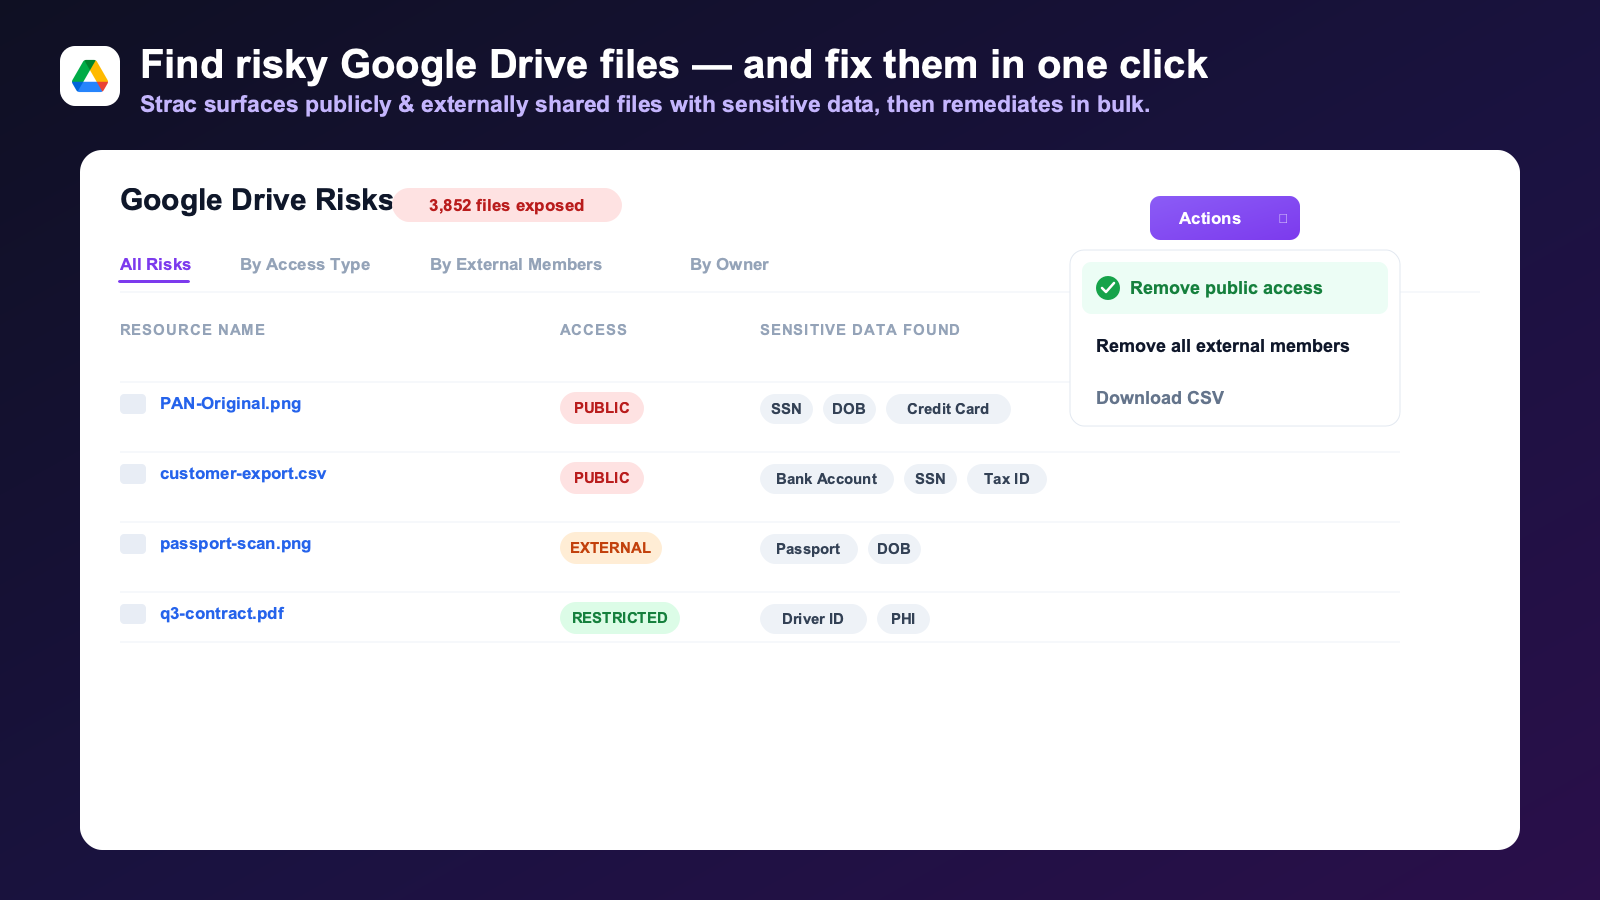Click the SSN tag on PAN-Original.png row
The image size is (1600, 900).
(786, 409)
